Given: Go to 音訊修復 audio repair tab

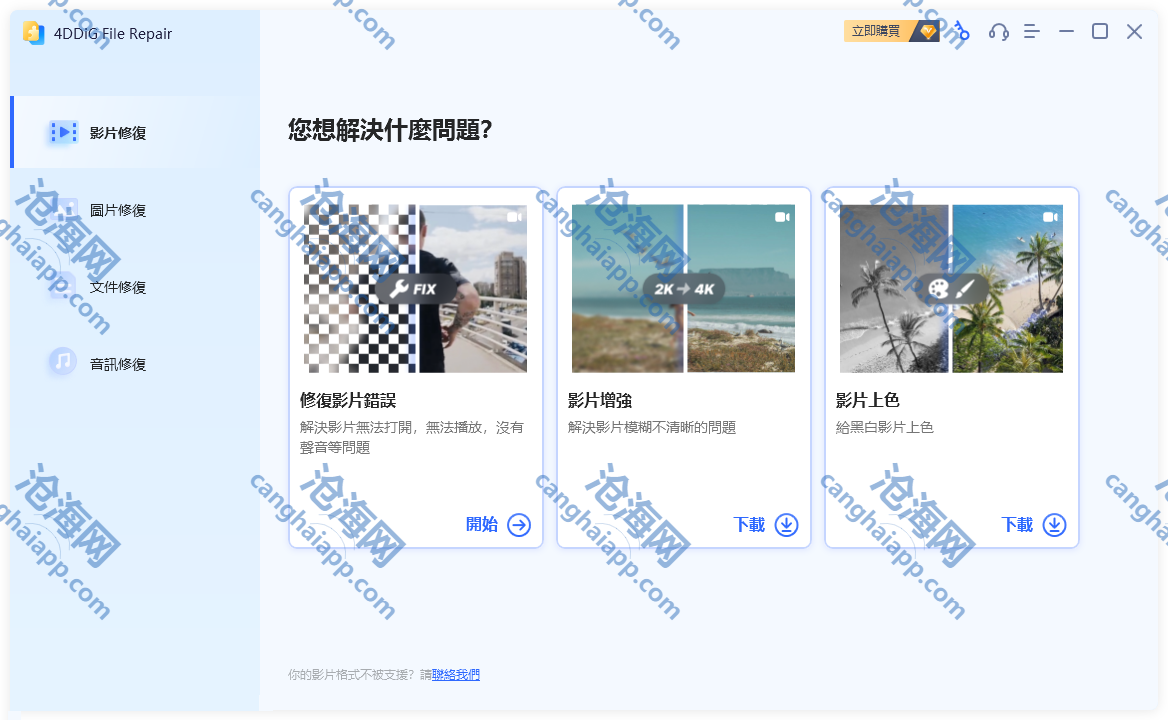Looking at the screenshot, I should [118, 364].
